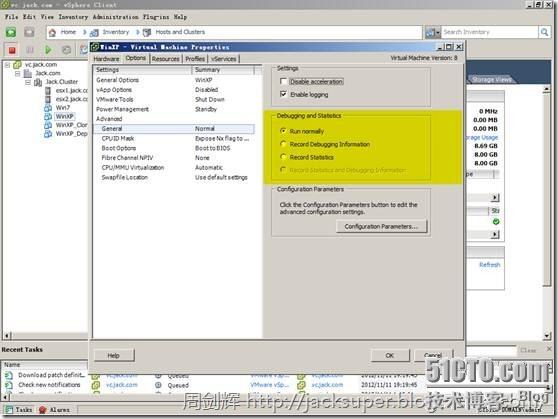The height and width of the screenshot is (419, 558).
Task: Open the File menu
Action: [x=11, y=17]
